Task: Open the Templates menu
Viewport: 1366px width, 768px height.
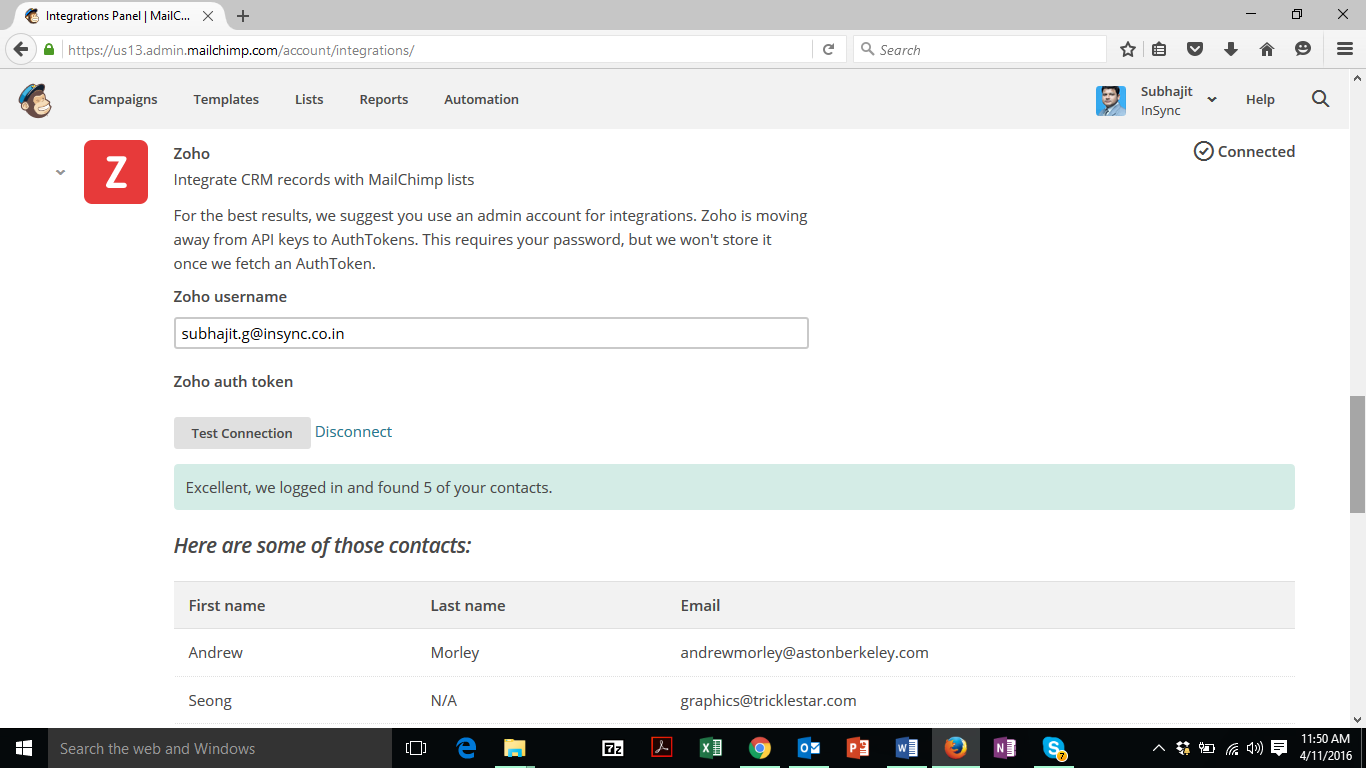Action: (226, 99)
